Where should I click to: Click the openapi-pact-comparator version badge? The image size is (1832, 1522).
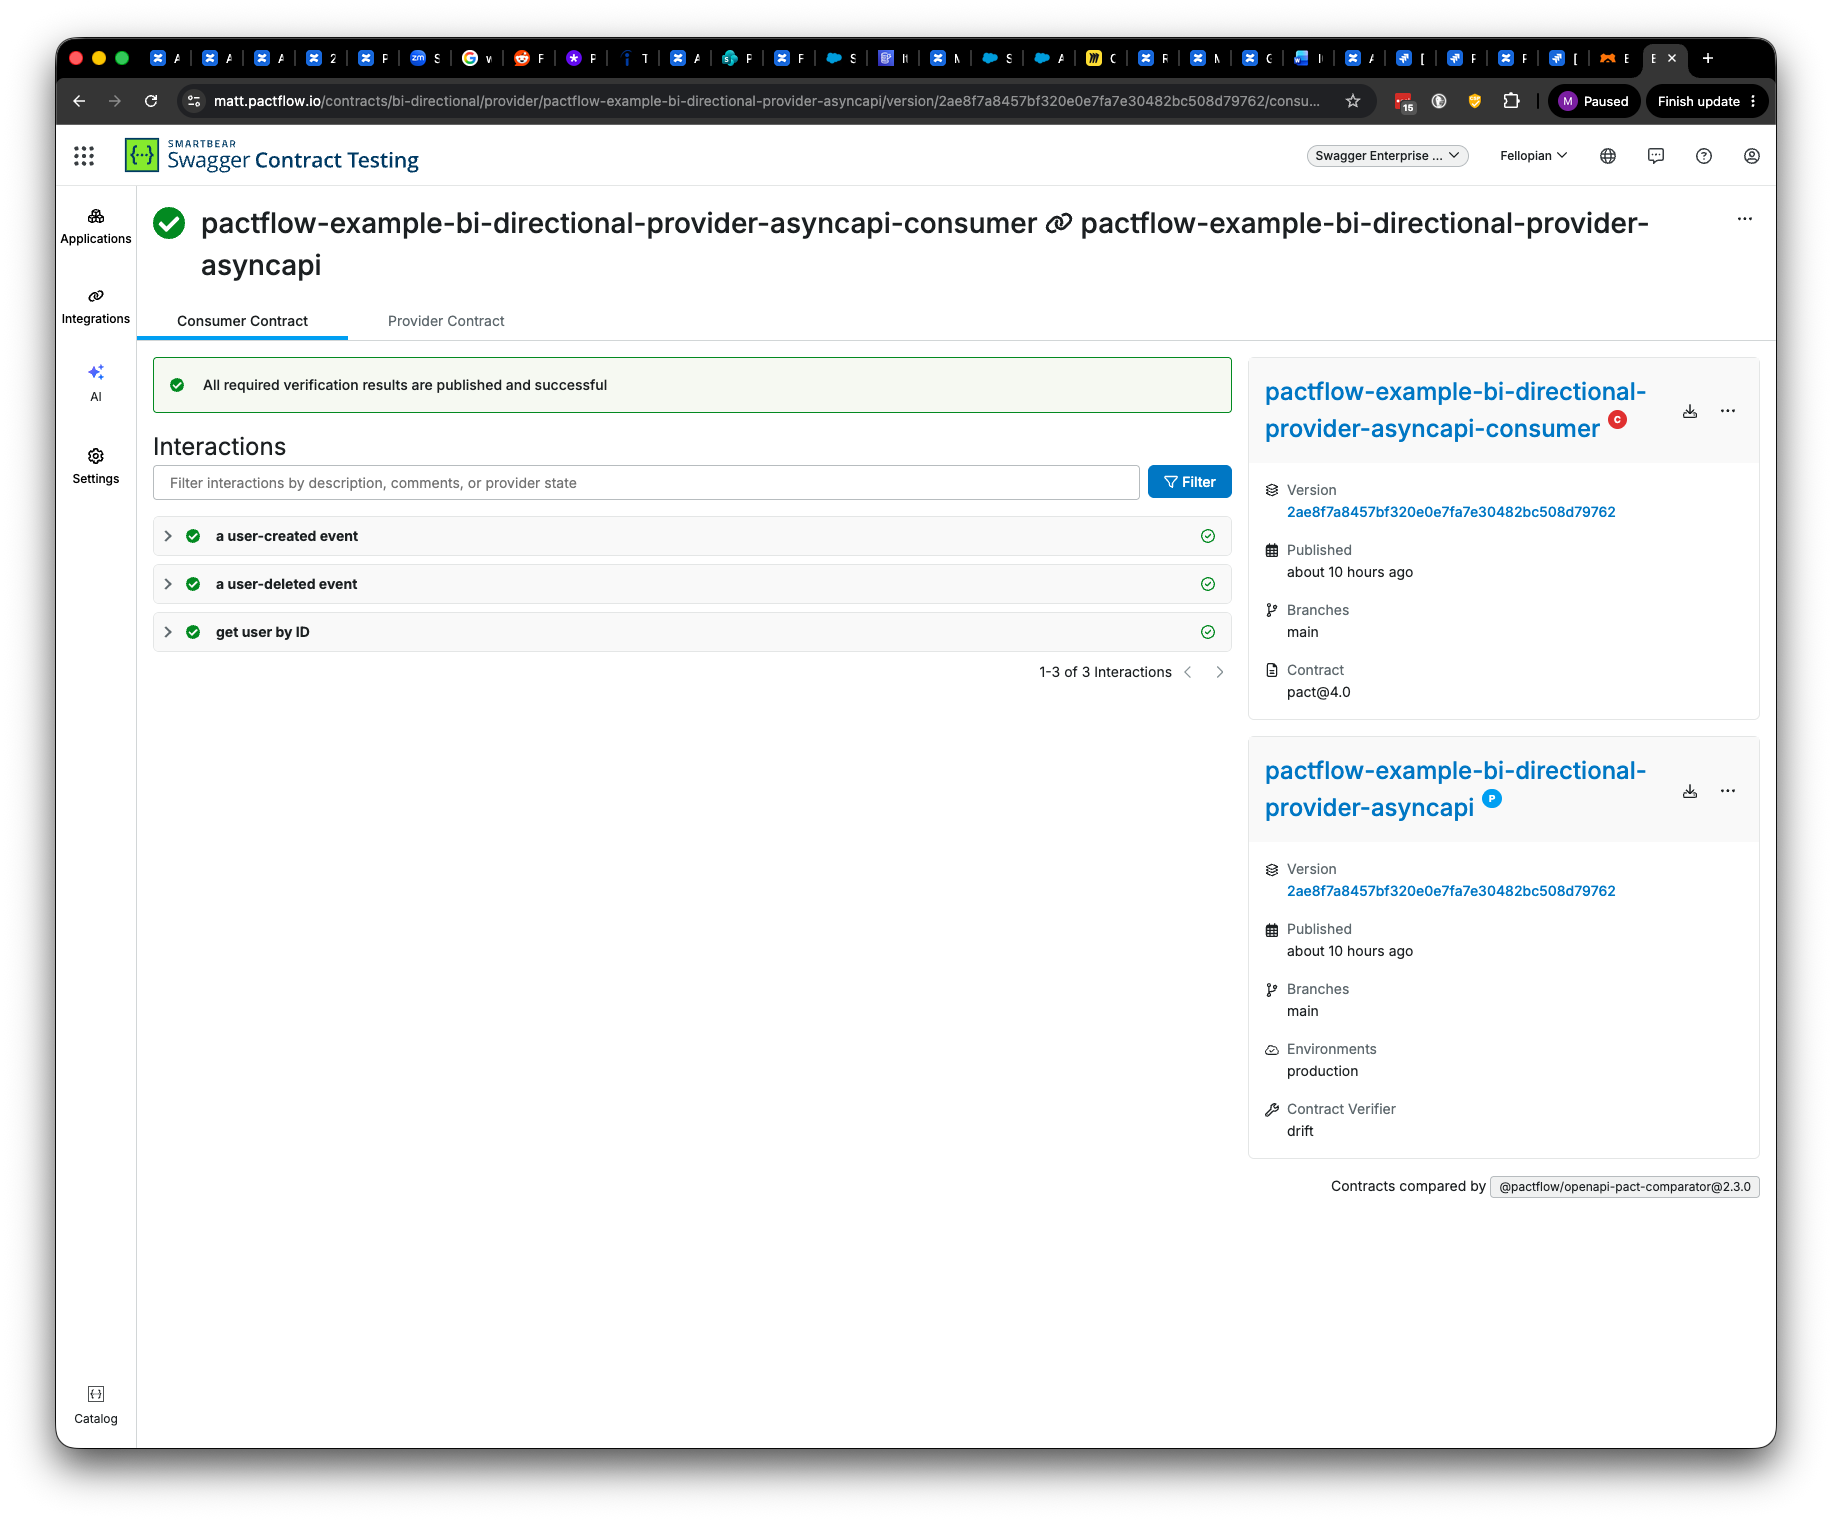point(1625,1187)
